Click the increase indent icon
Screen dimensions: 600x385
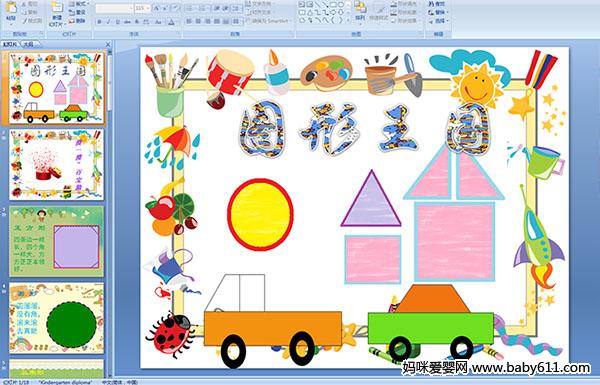coord(226,8)
